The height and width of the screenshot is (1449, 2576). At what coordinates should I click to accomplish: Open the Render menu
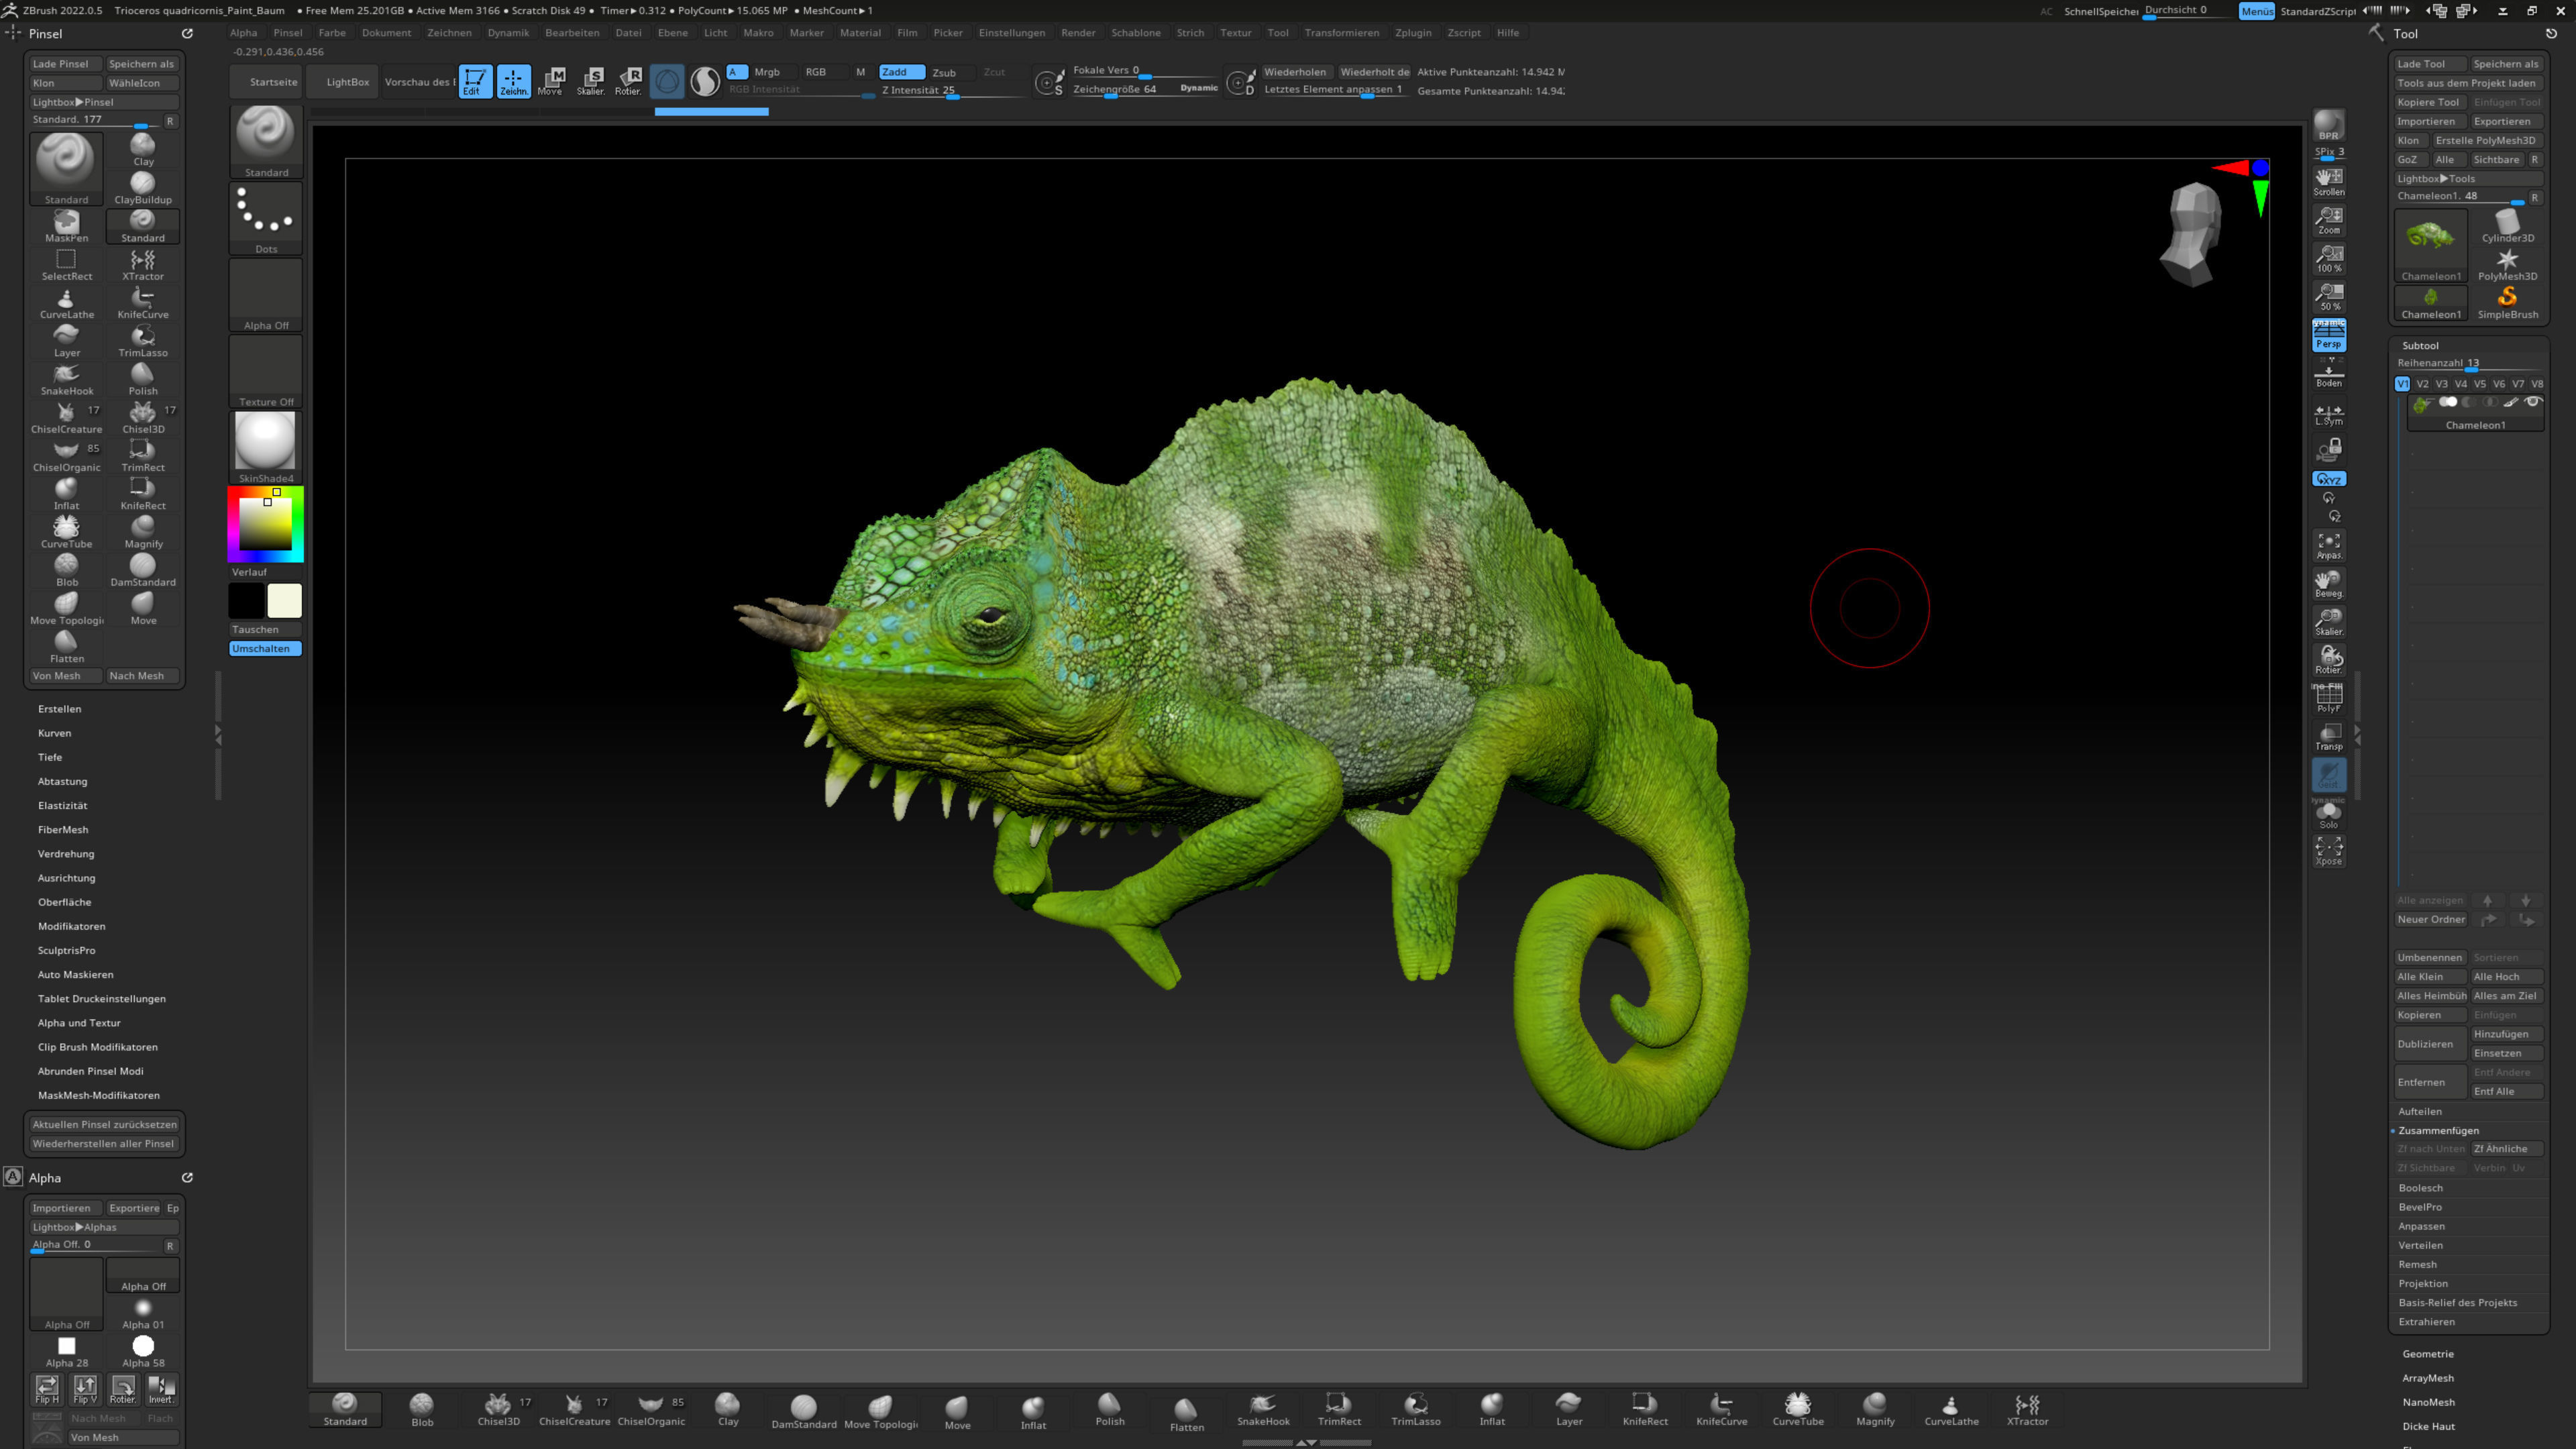[1078, 33]
